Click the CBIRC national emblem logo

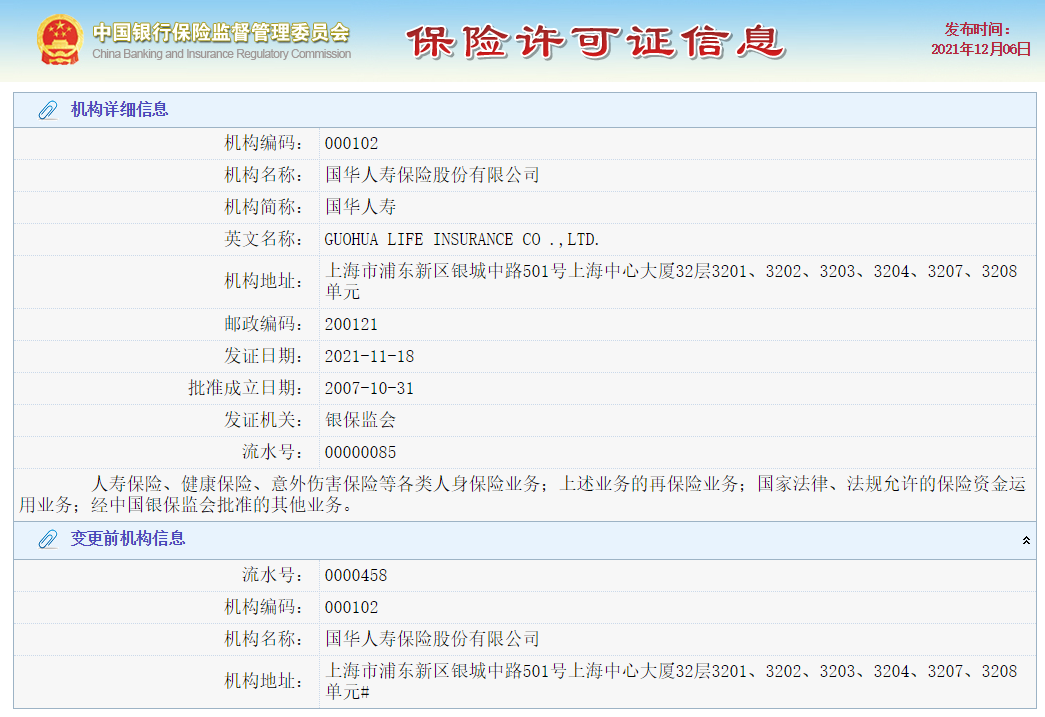pyautogui.click(x=60, y=40)
